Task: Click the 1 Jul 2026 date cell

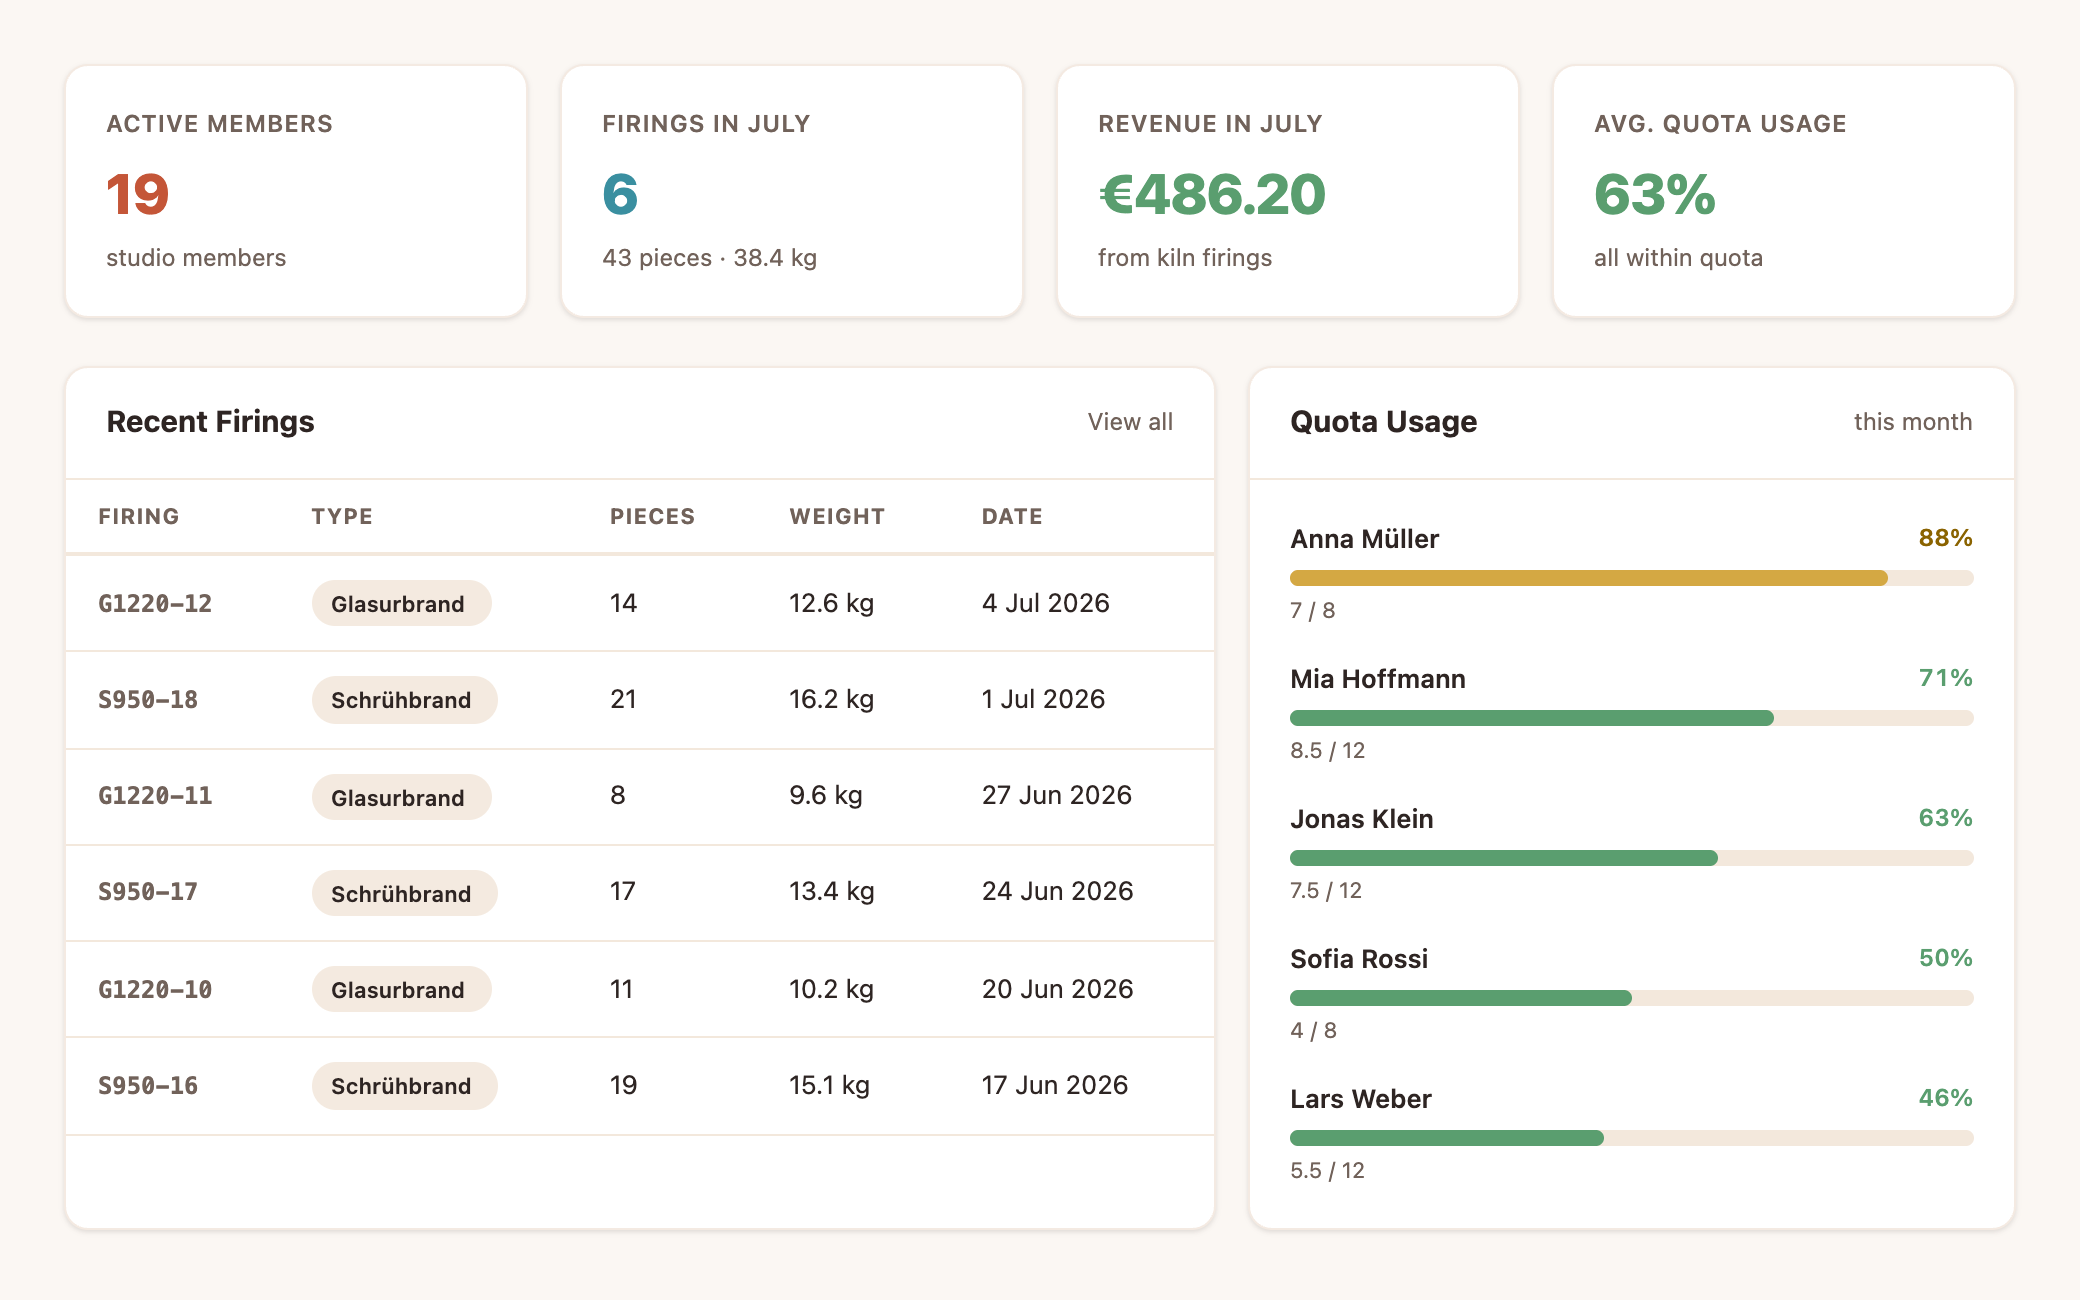Action: tap(1043, 699)
